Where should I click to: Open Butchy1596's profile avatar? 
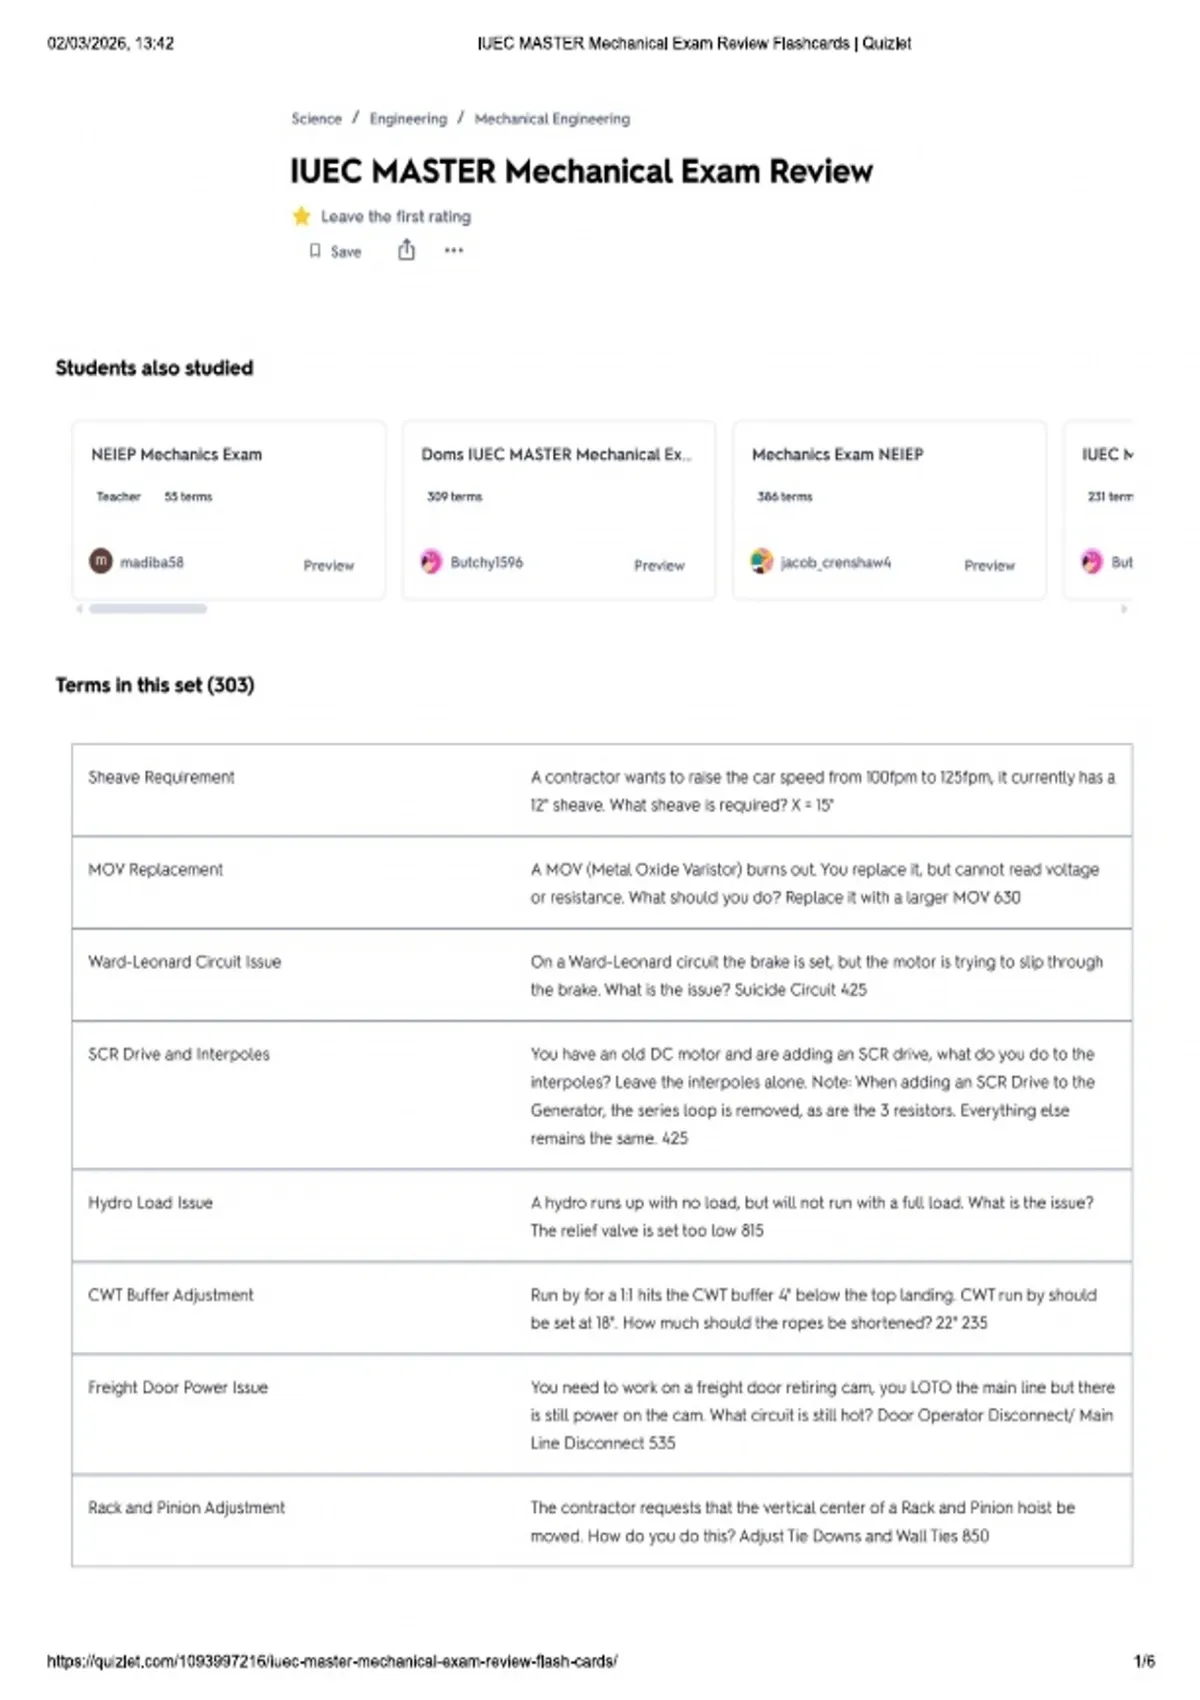pyautogui.click(x=431, y=561)
